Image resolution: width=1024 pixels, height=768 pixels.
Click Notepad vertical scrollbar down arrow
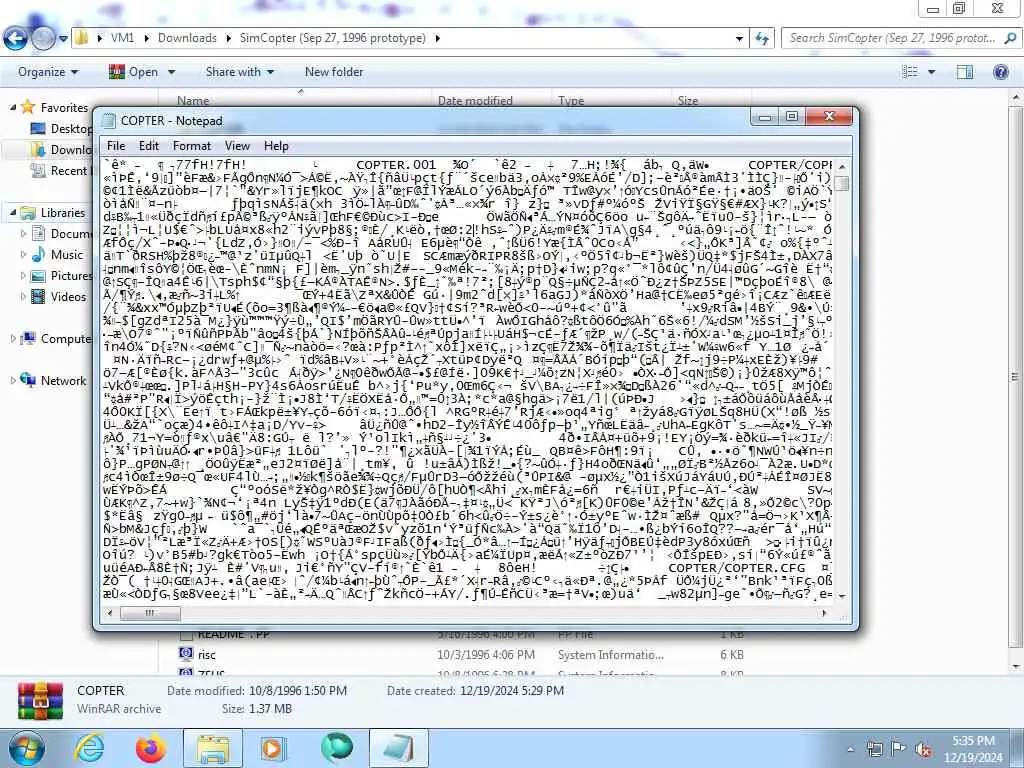click(842, 596)
